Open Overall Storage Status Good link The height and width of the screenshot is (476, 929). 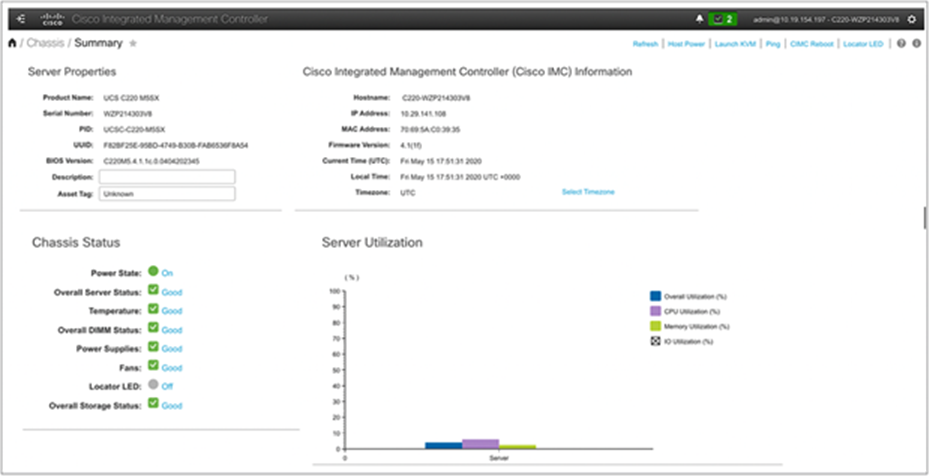coord(172,406)
